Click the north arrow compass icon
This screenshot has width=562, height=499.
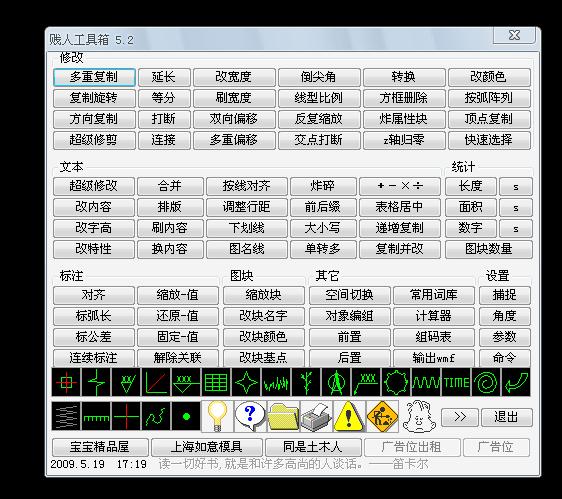pyautogui.click(x=336, y=382)
